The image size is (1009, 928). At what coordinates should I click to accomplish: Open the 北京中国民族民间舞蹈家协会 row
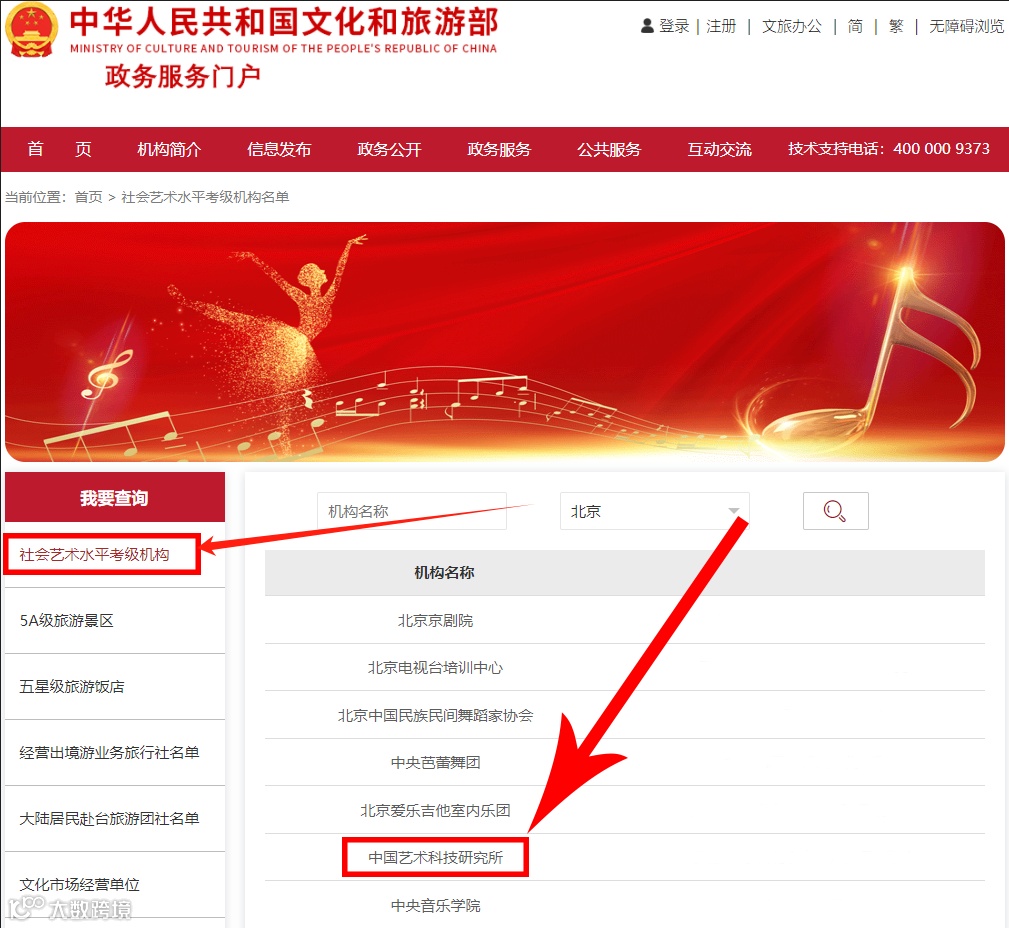(625, 715)
